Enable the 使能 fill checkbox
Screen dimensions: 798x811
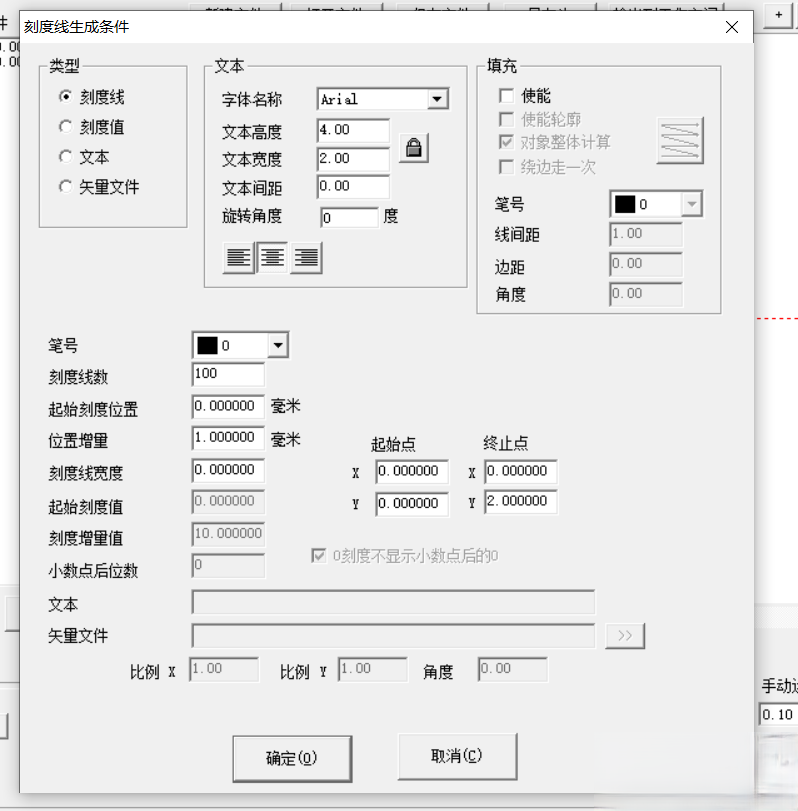pos(506,96)
